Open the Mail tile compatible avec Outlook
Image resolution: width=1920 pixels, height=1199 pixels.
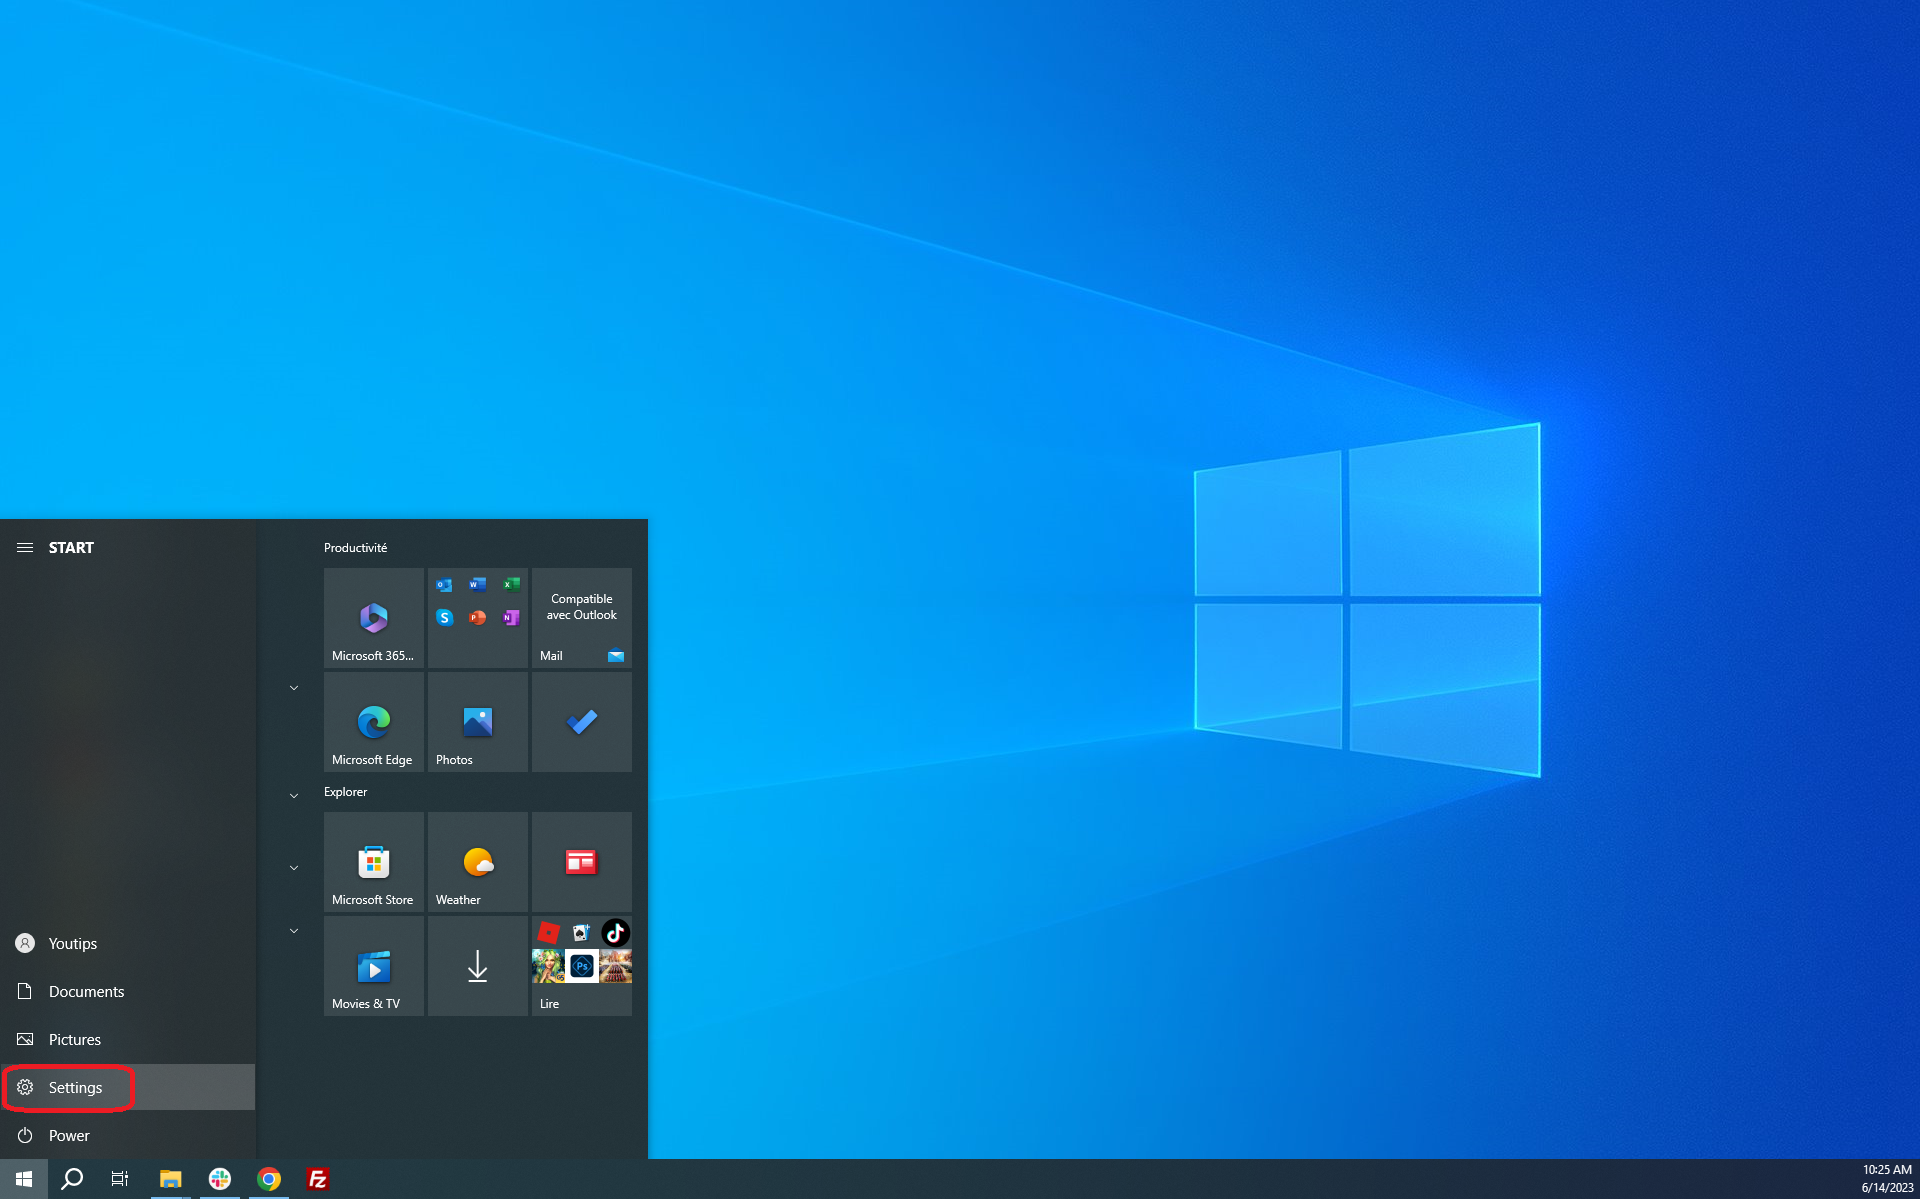(x=581, y=617)
